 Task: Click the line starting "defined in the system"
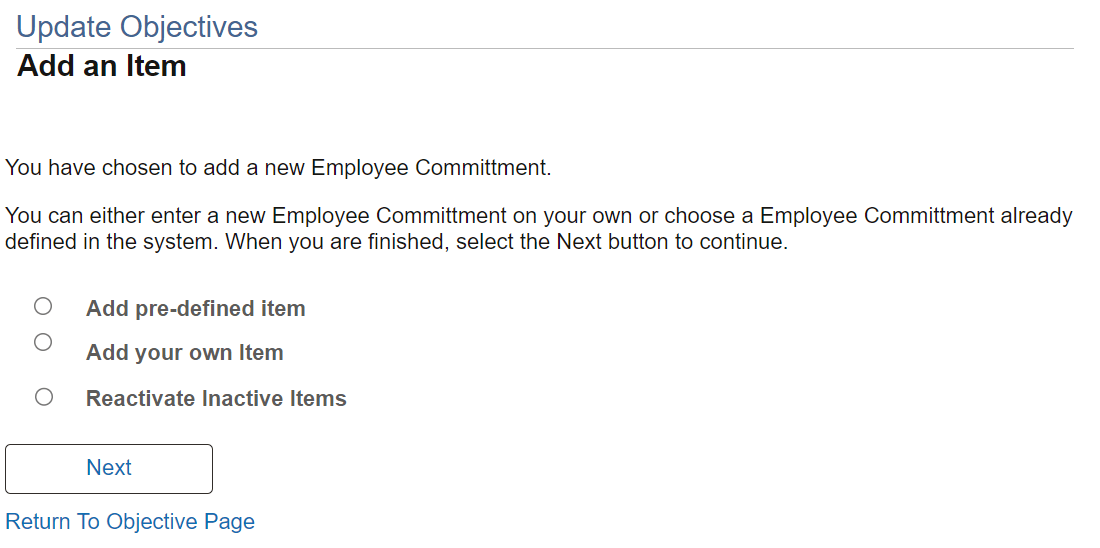tap(396, 242)
